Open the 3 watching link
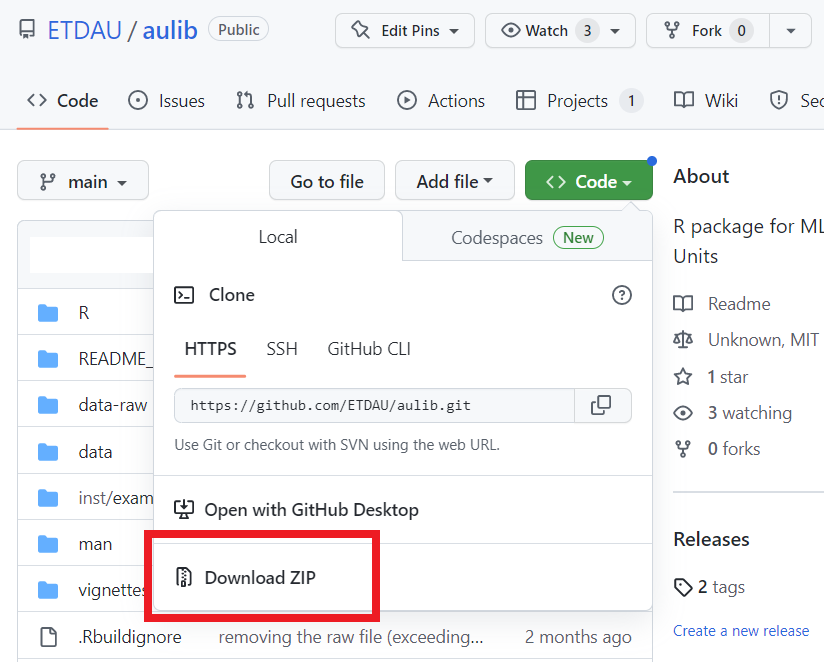This screenshot has height=662, width=824. point(749,413)
